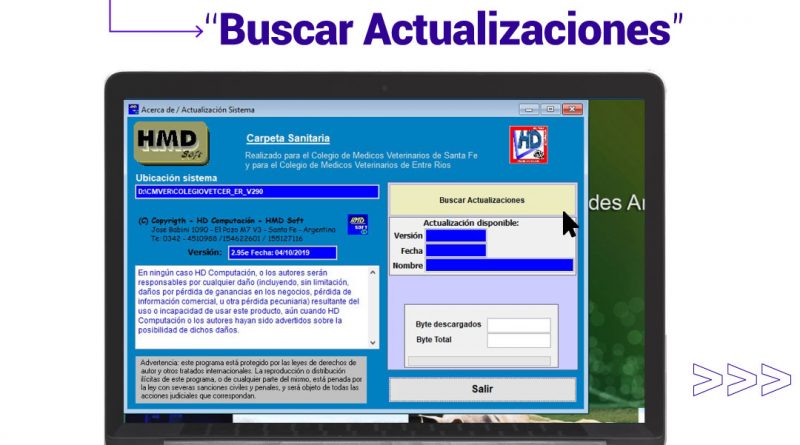Click the Advertencia legal notice text

(x=251, y=379)
